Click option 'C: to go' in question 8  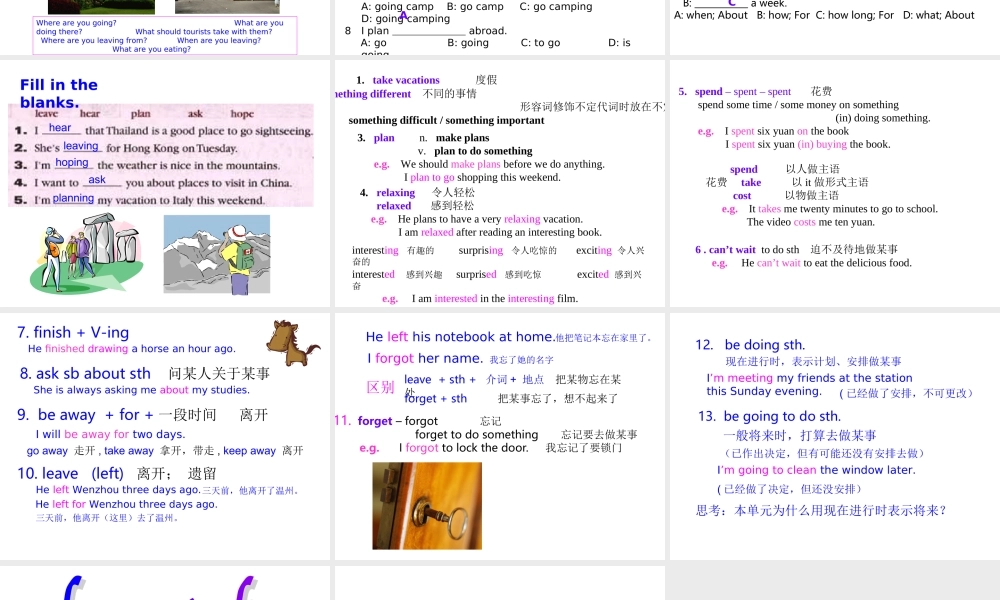click(x=540, y=43)
